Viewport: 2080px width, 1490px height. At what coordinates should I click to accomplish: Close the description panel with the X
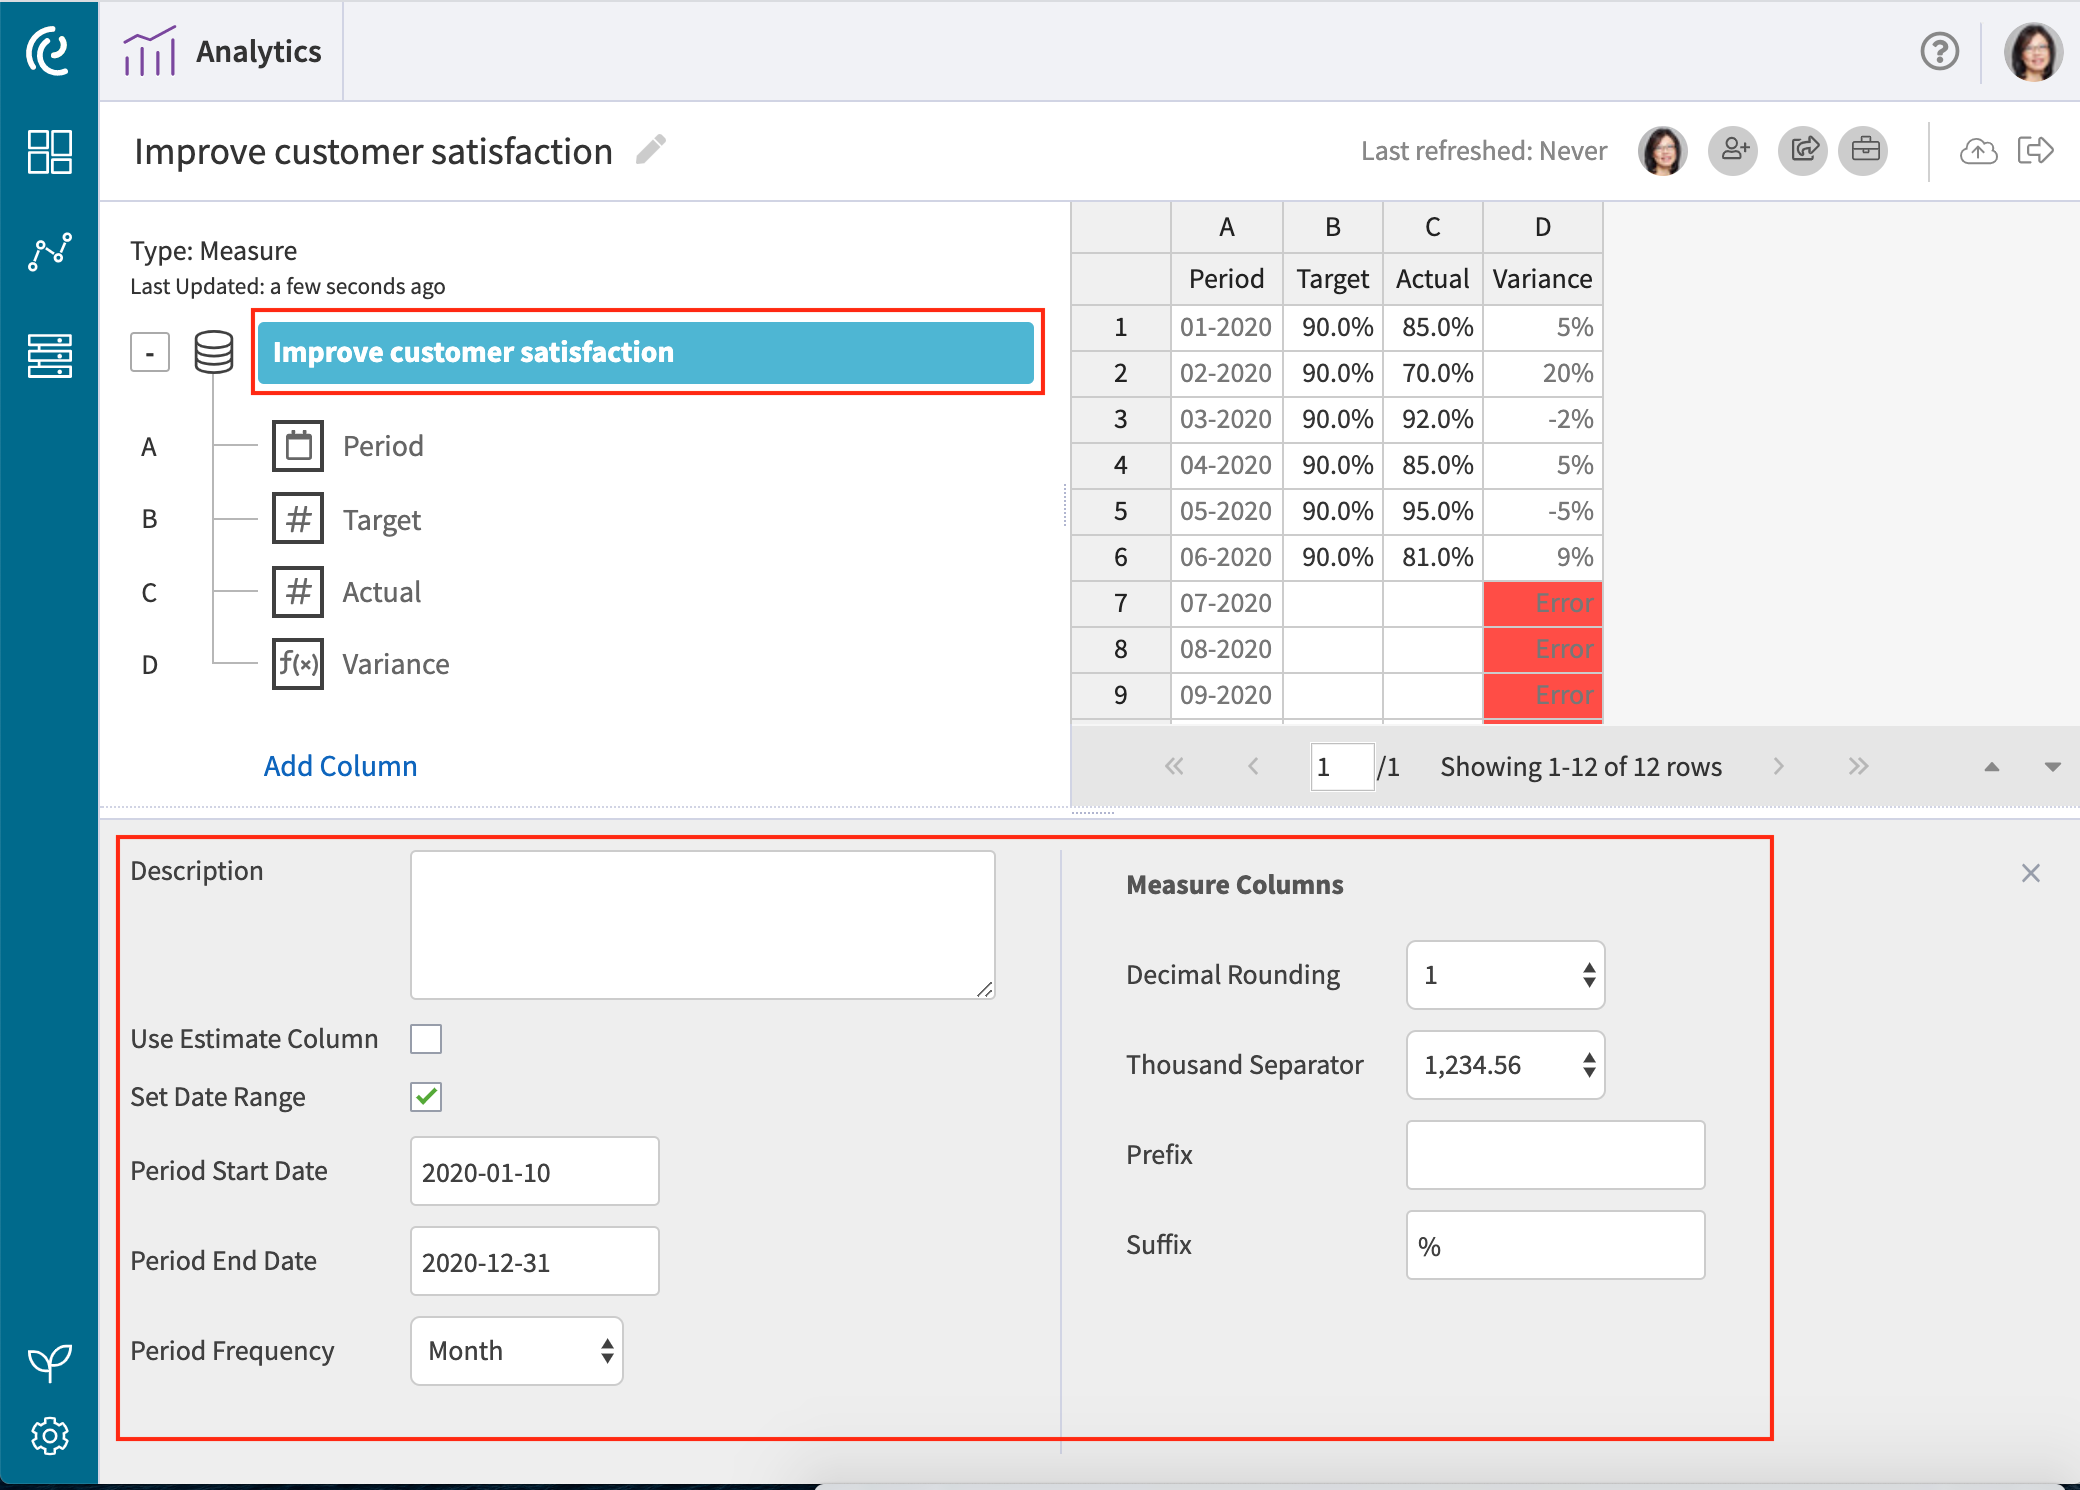click(2030, 872)
